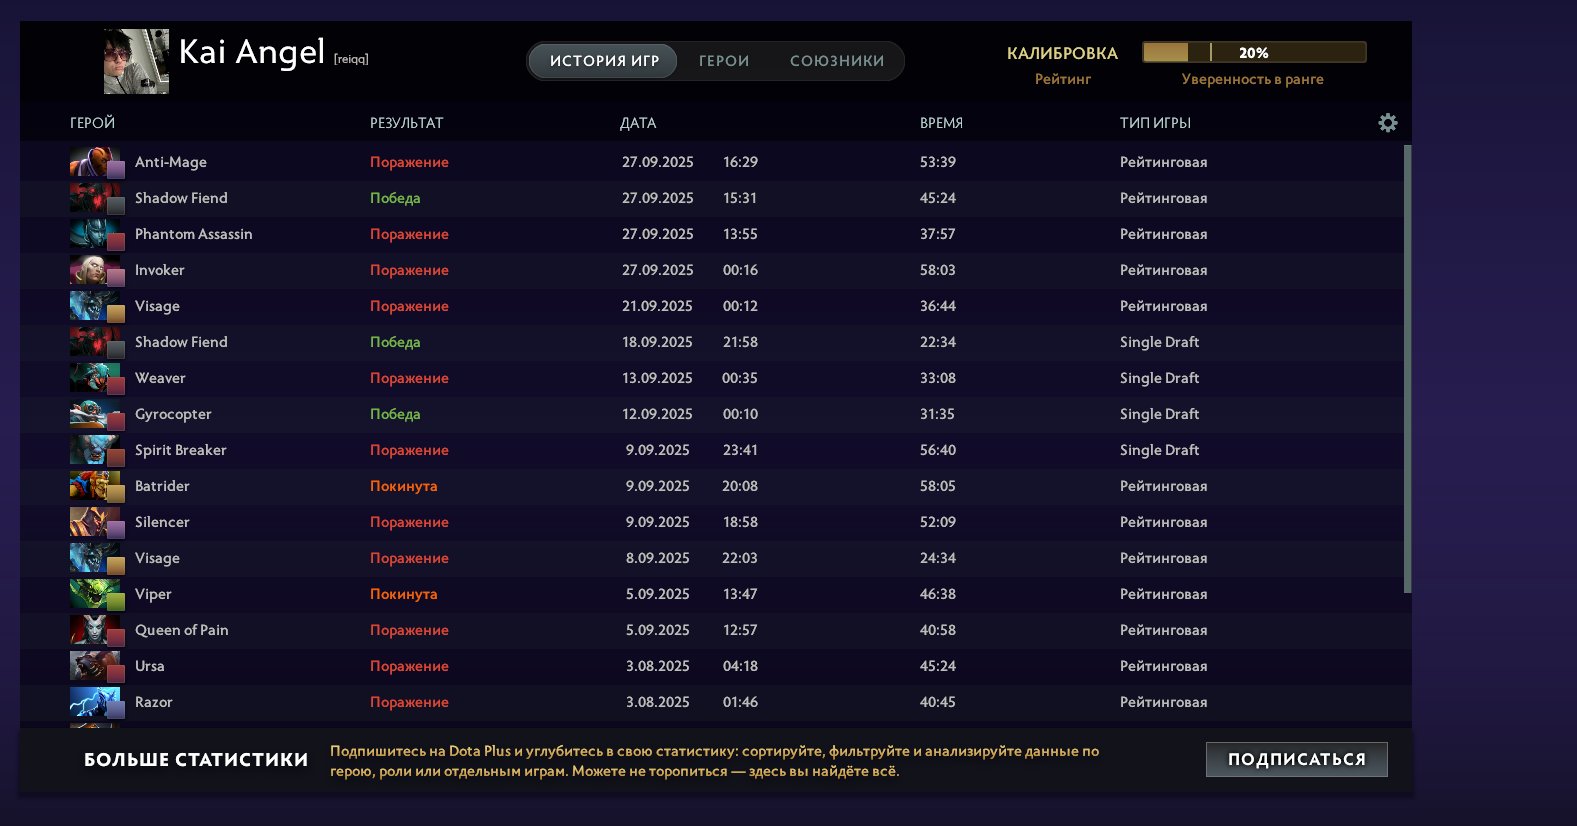The width and height of the screenshot is (1577, 826).
Task: Click the Результат column header
Action: pyautogui.click(x=406, y=123)
